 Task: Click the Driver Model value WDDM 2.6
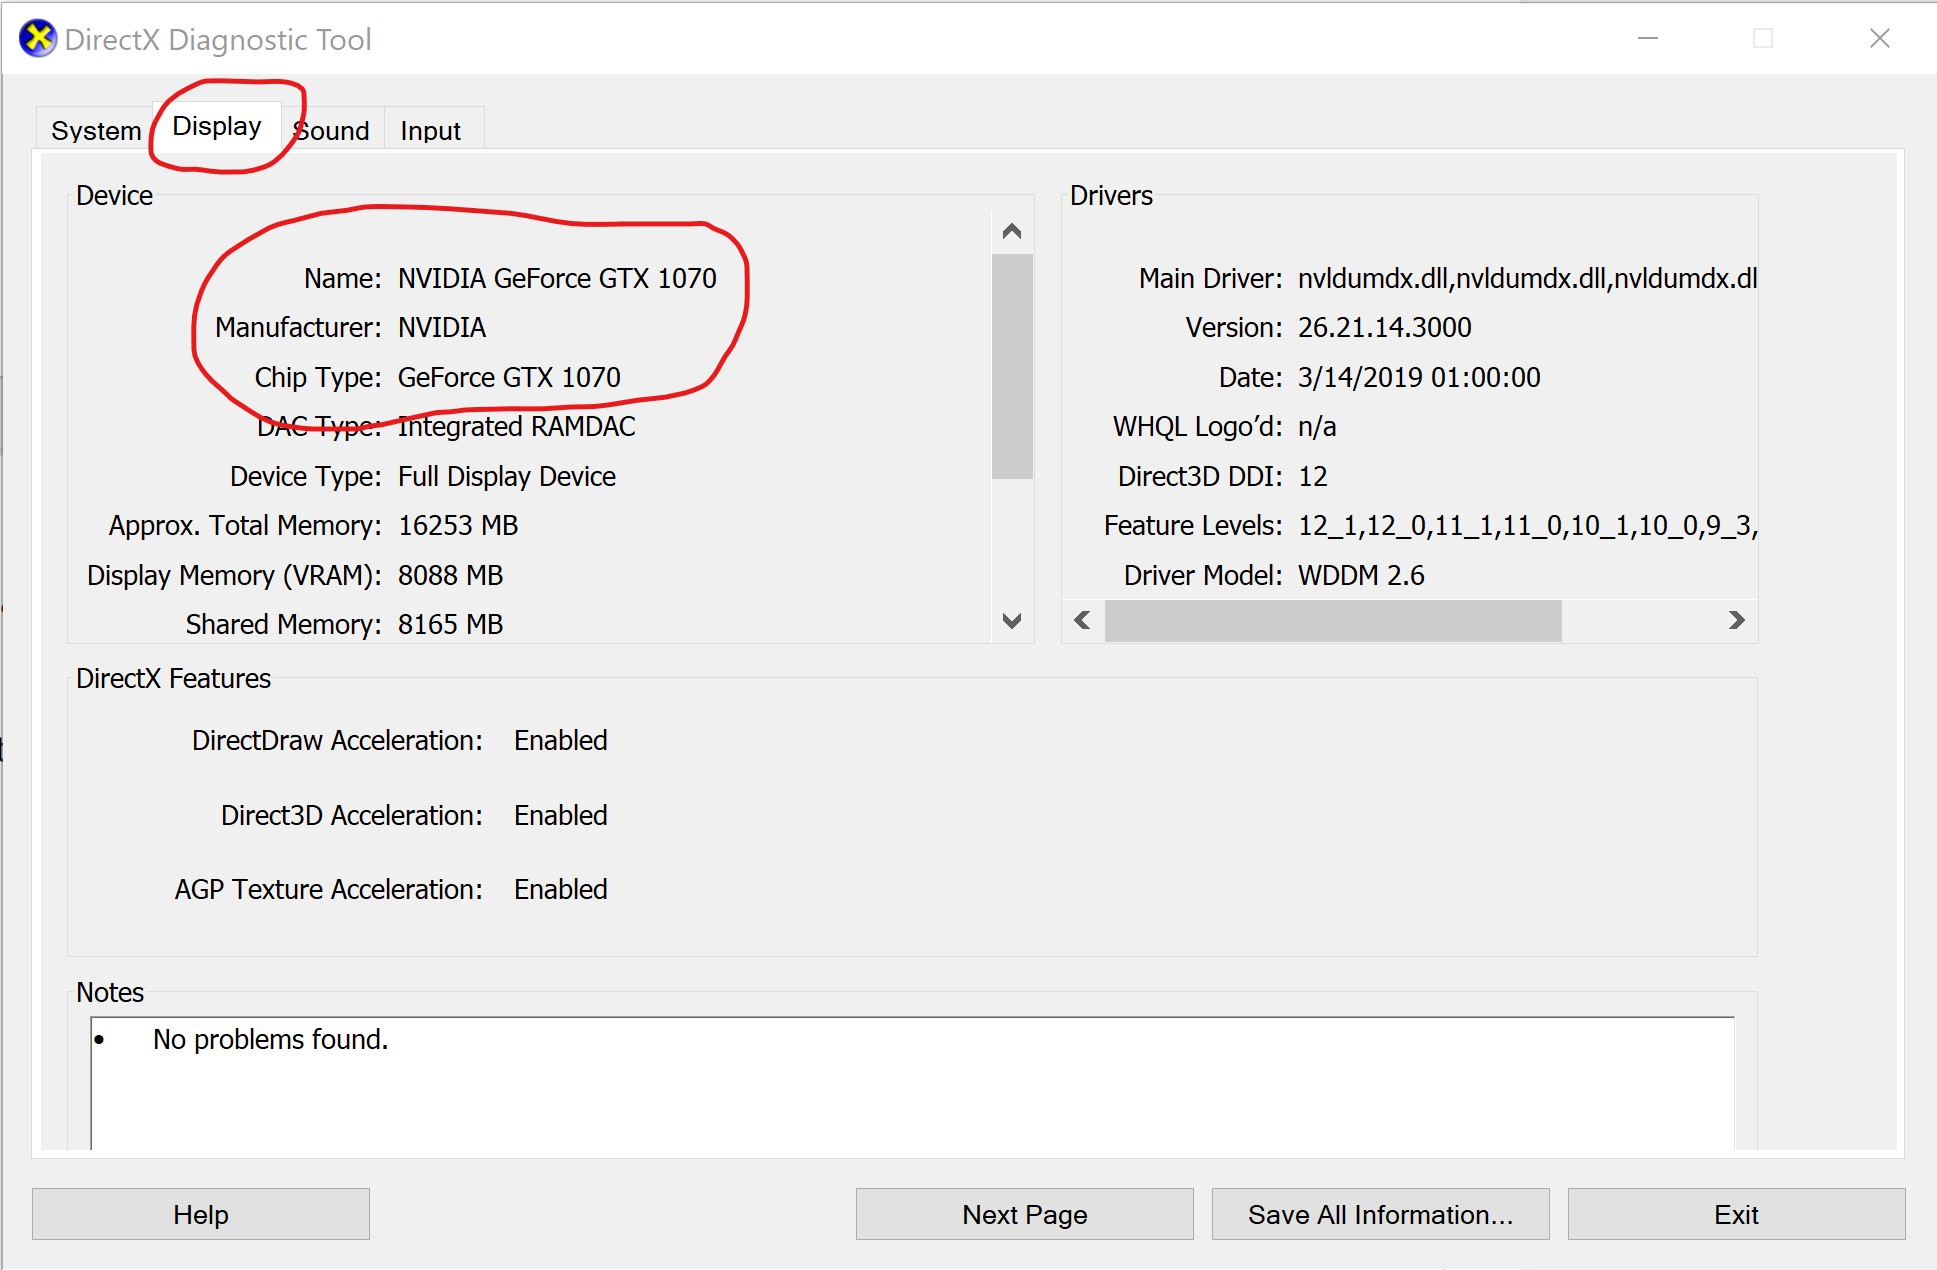1361,575
